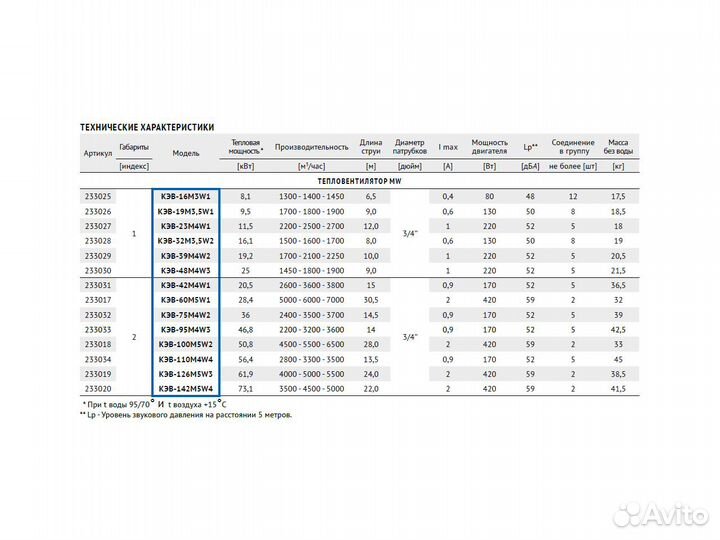Click the Тепловая мощность column header
The image size is (720, 540).
point(250,147)
